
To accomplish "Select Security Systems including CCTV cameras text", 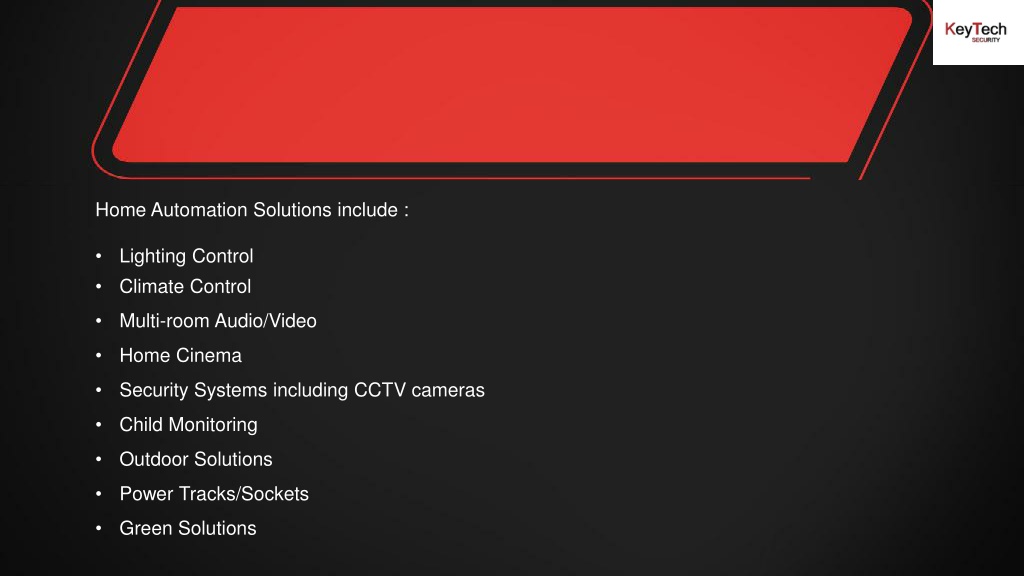I will click(302, 390).
